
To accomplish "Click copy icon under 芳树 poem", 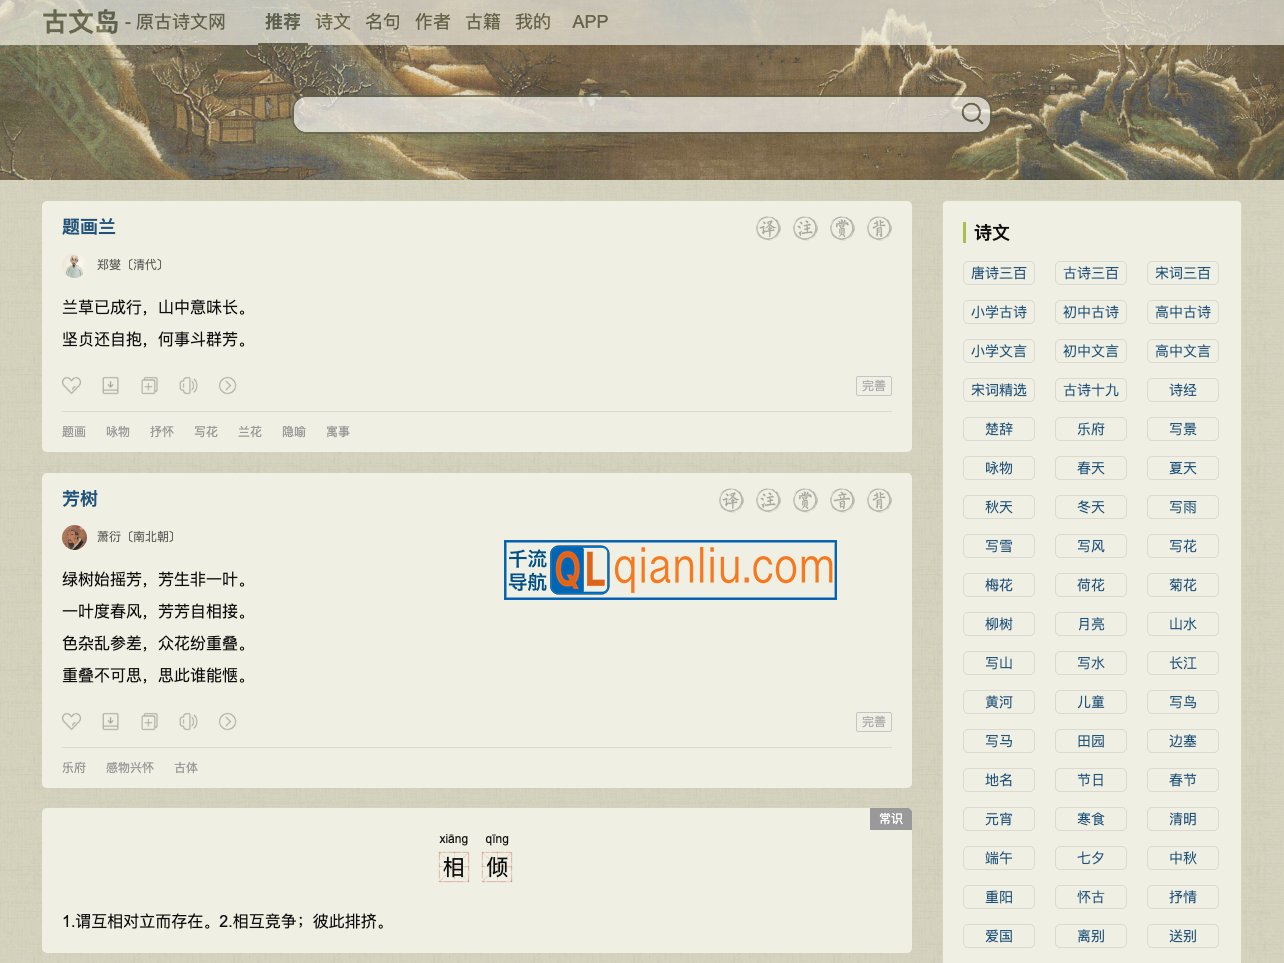I will pyautogui.click(x=149, y=722).
